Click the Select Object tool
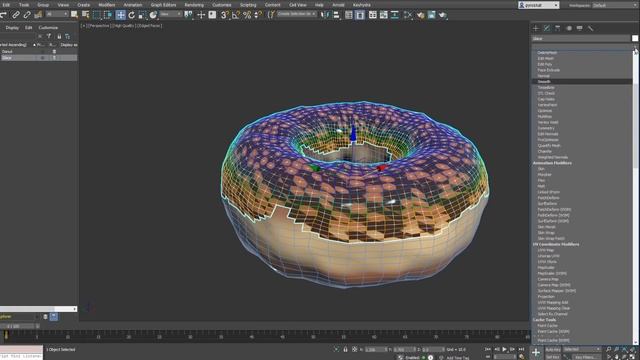The height and width of the screenshot is (360, 640). point(74,15)
